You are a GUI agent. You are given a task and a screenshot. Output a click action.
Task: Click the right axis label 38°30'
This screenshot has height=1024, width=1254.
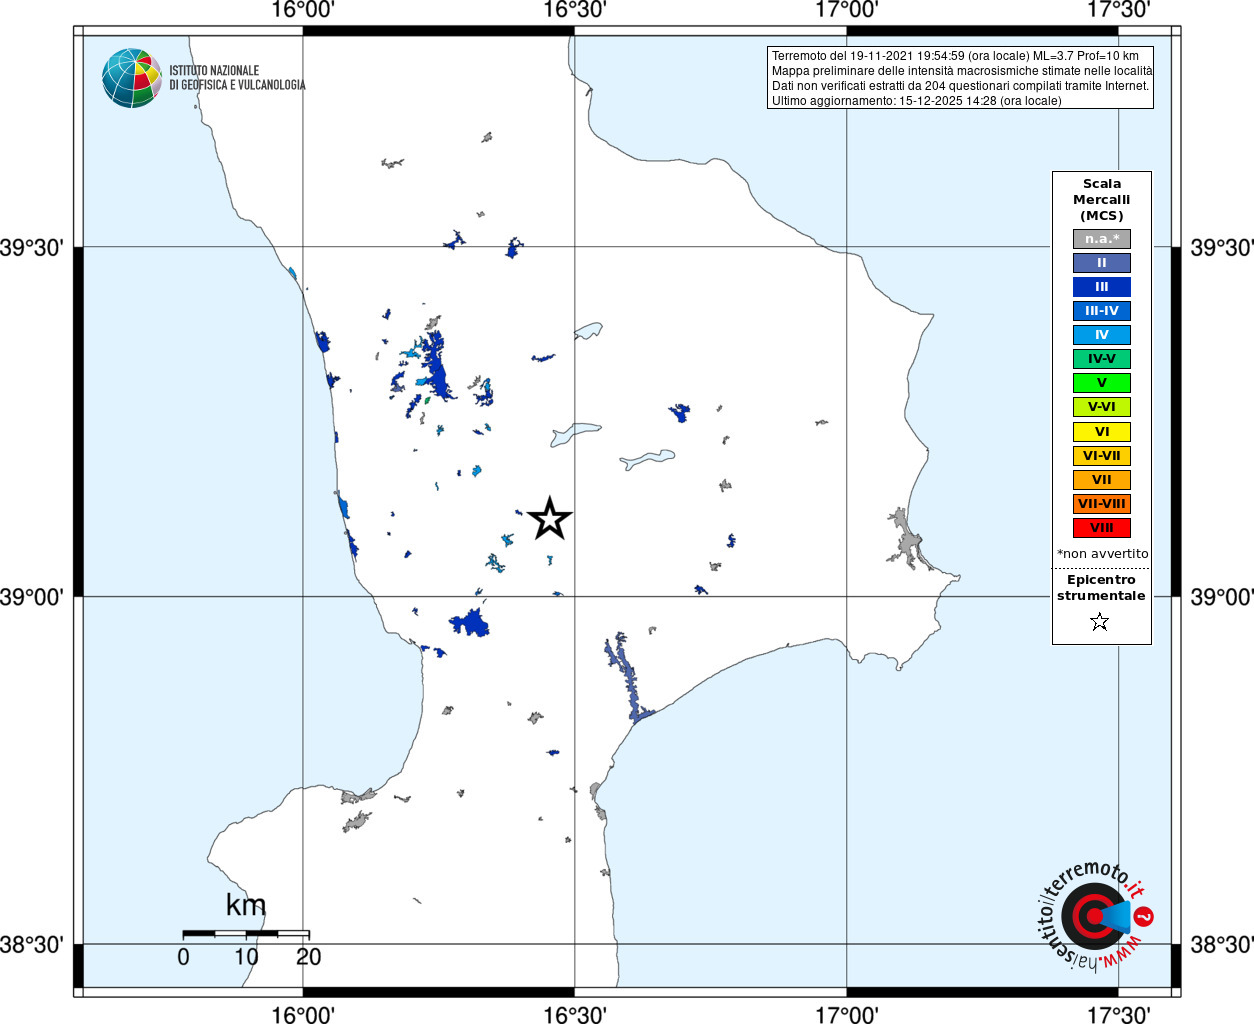coord(1221,945)
